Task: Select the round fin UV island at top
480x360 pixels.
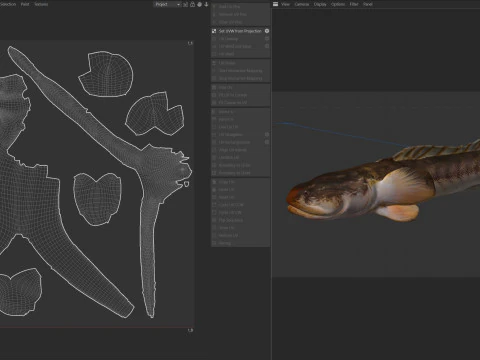Action: (x=106, y=74)
